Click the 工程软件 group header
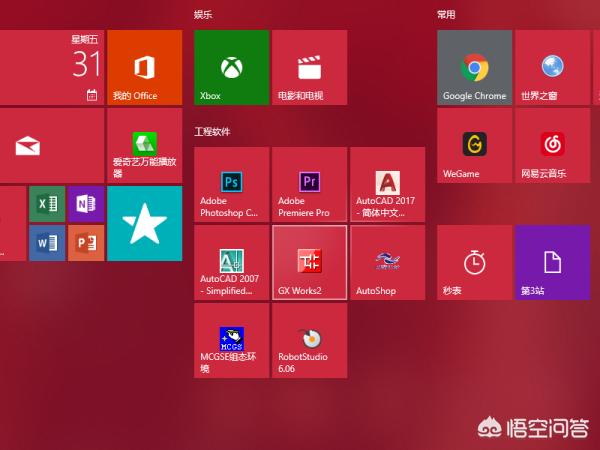This screenshot has height=450, width=600. (x=212, y=132)
